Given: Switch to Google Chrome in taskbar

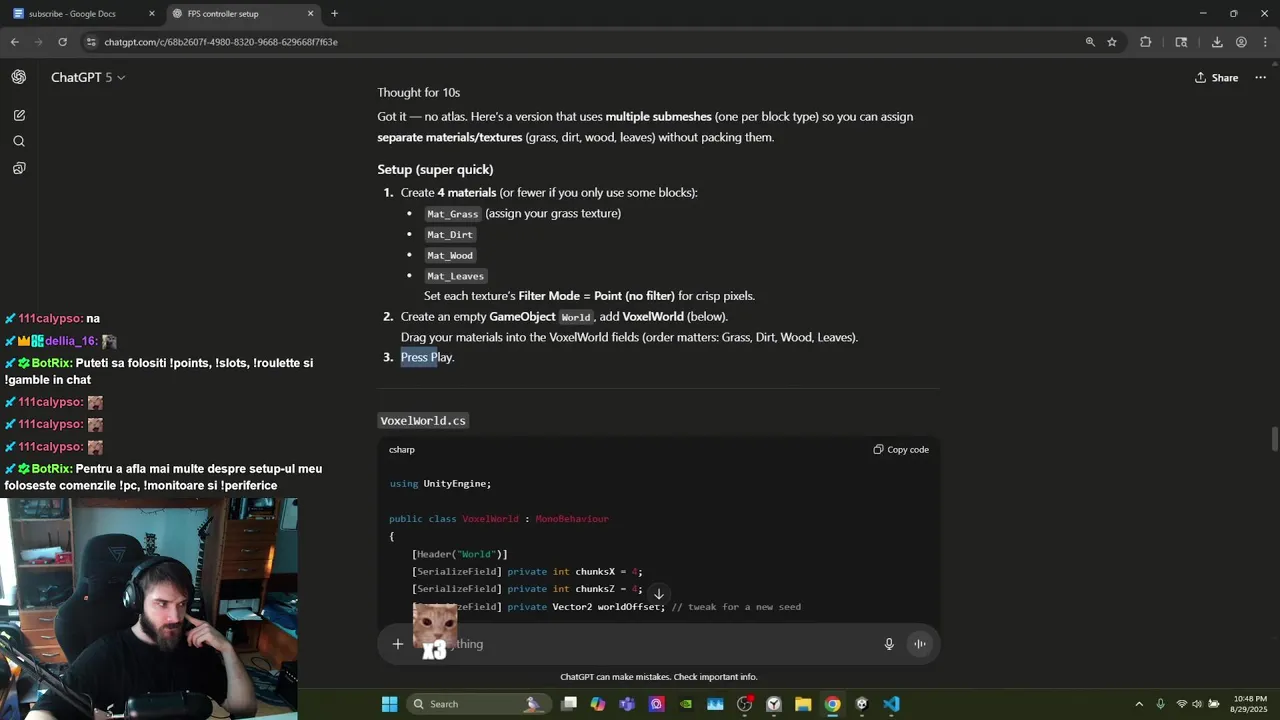Looking at the screenshot, I should (832, 704).
